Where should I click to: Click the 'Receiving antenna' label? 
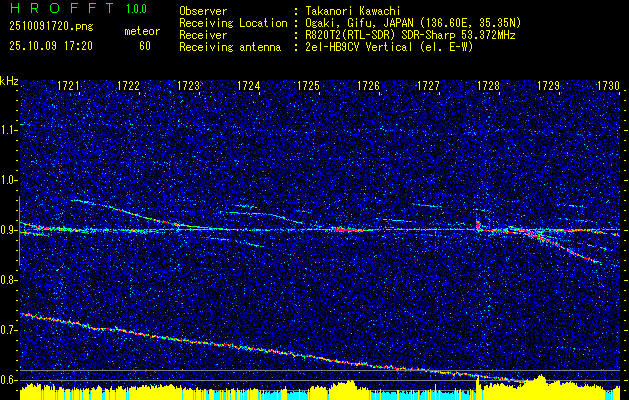(x=230, y=47)
